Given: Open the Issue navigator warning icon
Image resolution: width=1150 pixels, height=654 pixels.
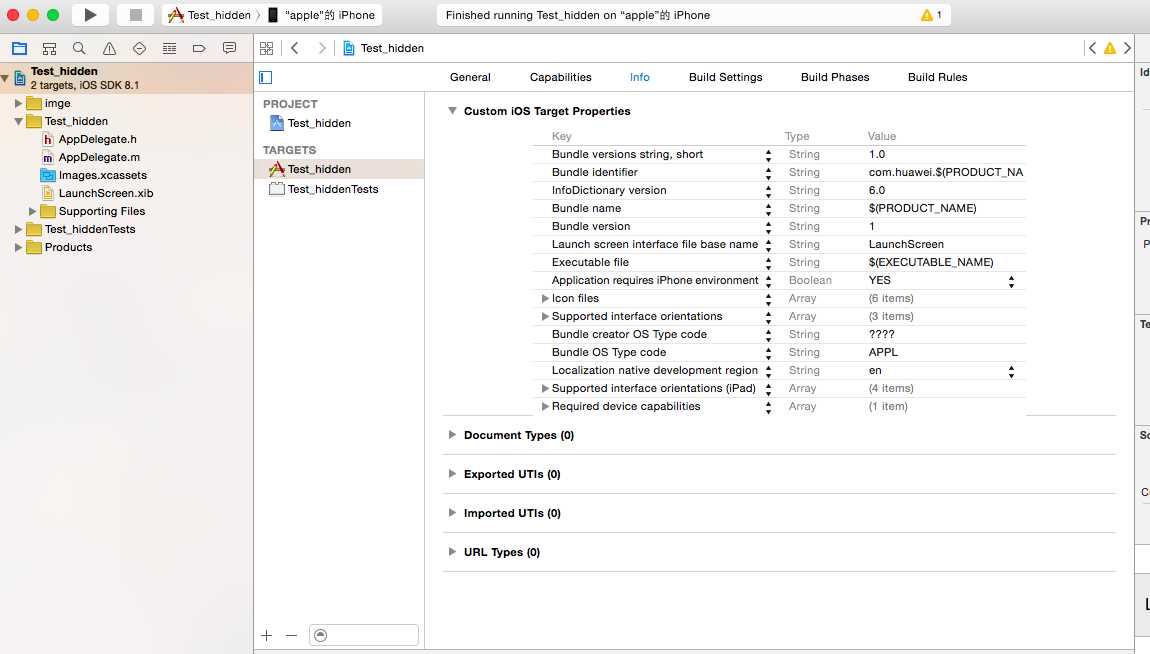Looking at the screenshot, I should point(109,48).
